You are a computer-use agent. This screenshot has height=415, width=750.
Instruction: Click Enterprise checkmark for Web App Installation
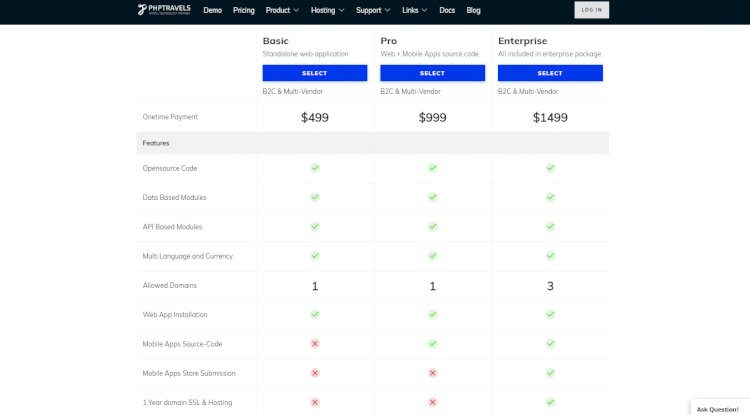pyautogui.click(x=550, y=314)
